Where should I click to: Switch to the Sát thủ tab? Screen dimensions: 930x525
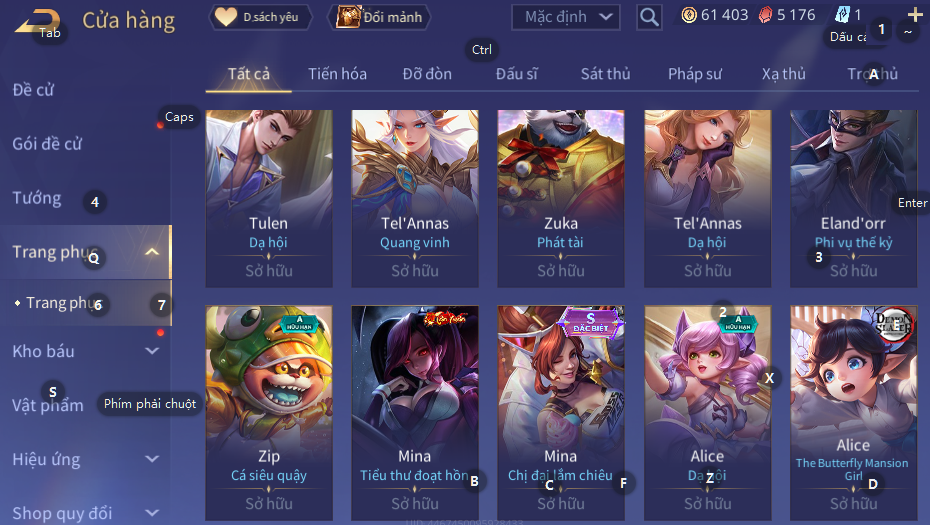click(x=605, y=74)
